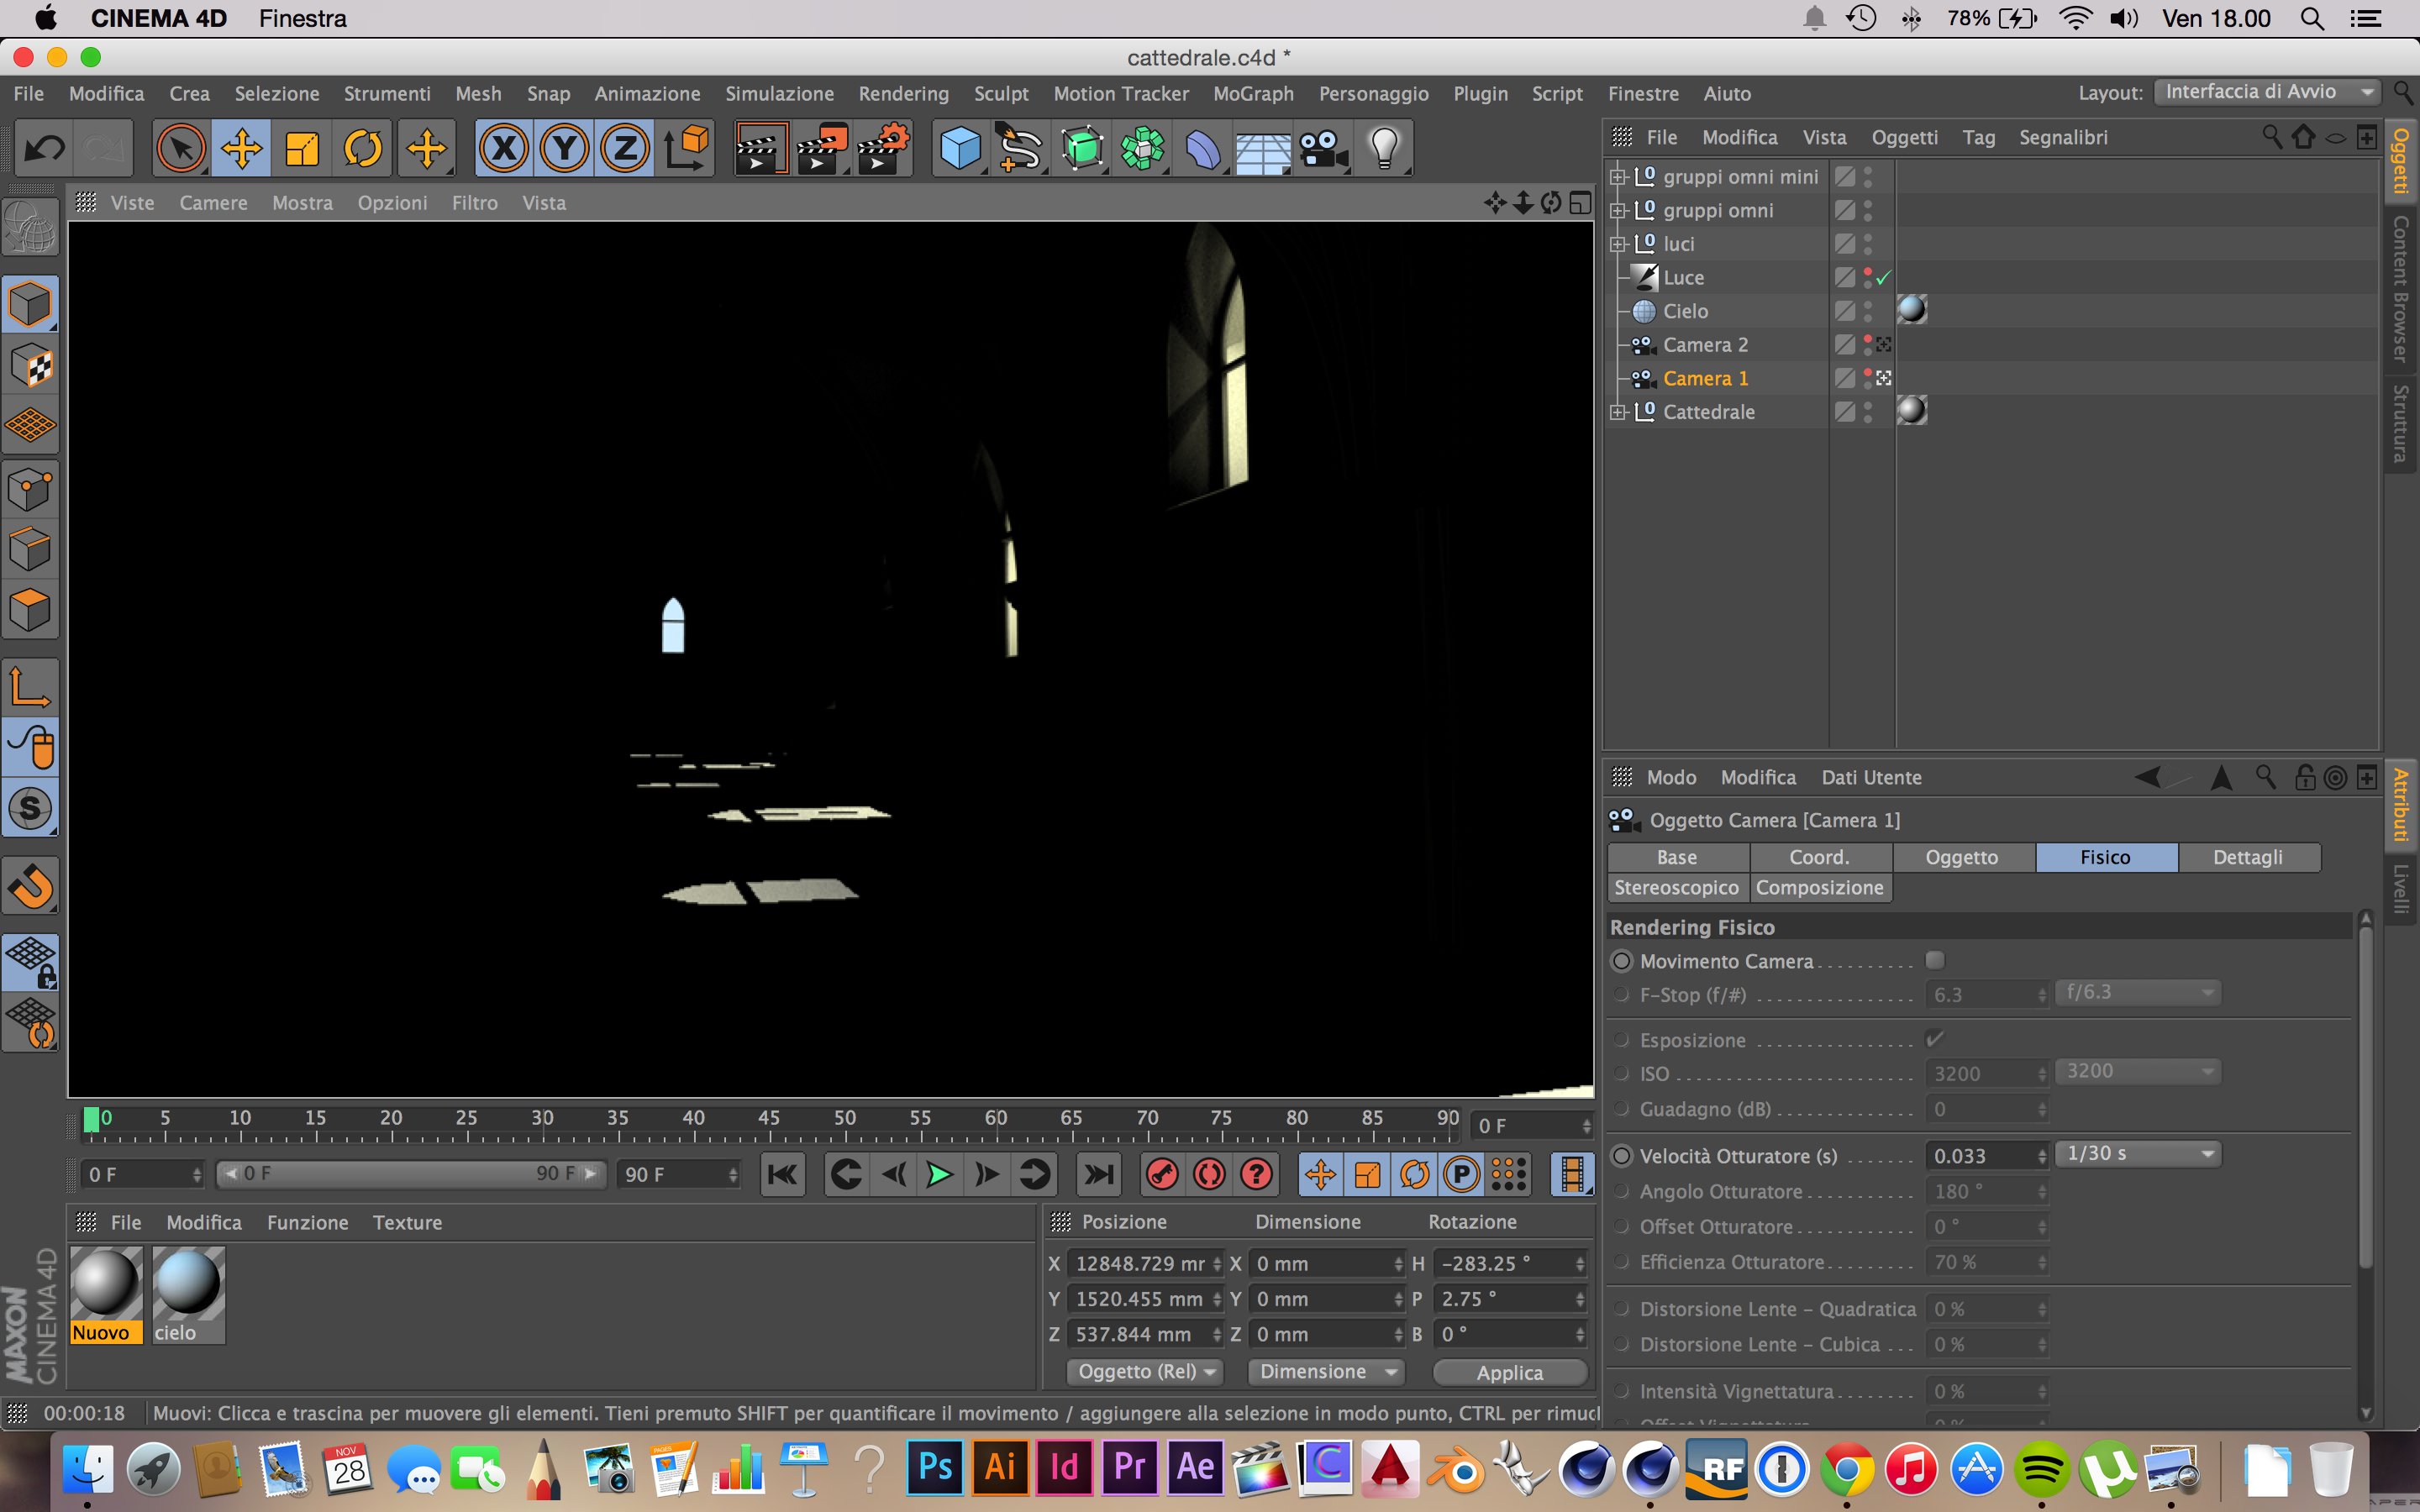Switch to the Base tab

click(x=1677, y=857)
